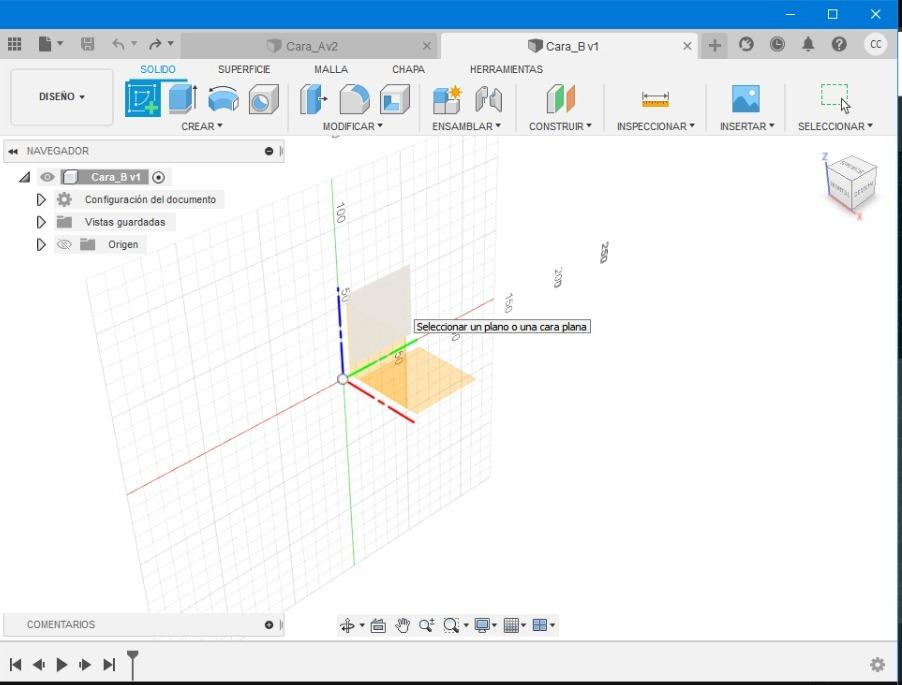
Task: Redo the last action
Action: 155,44
